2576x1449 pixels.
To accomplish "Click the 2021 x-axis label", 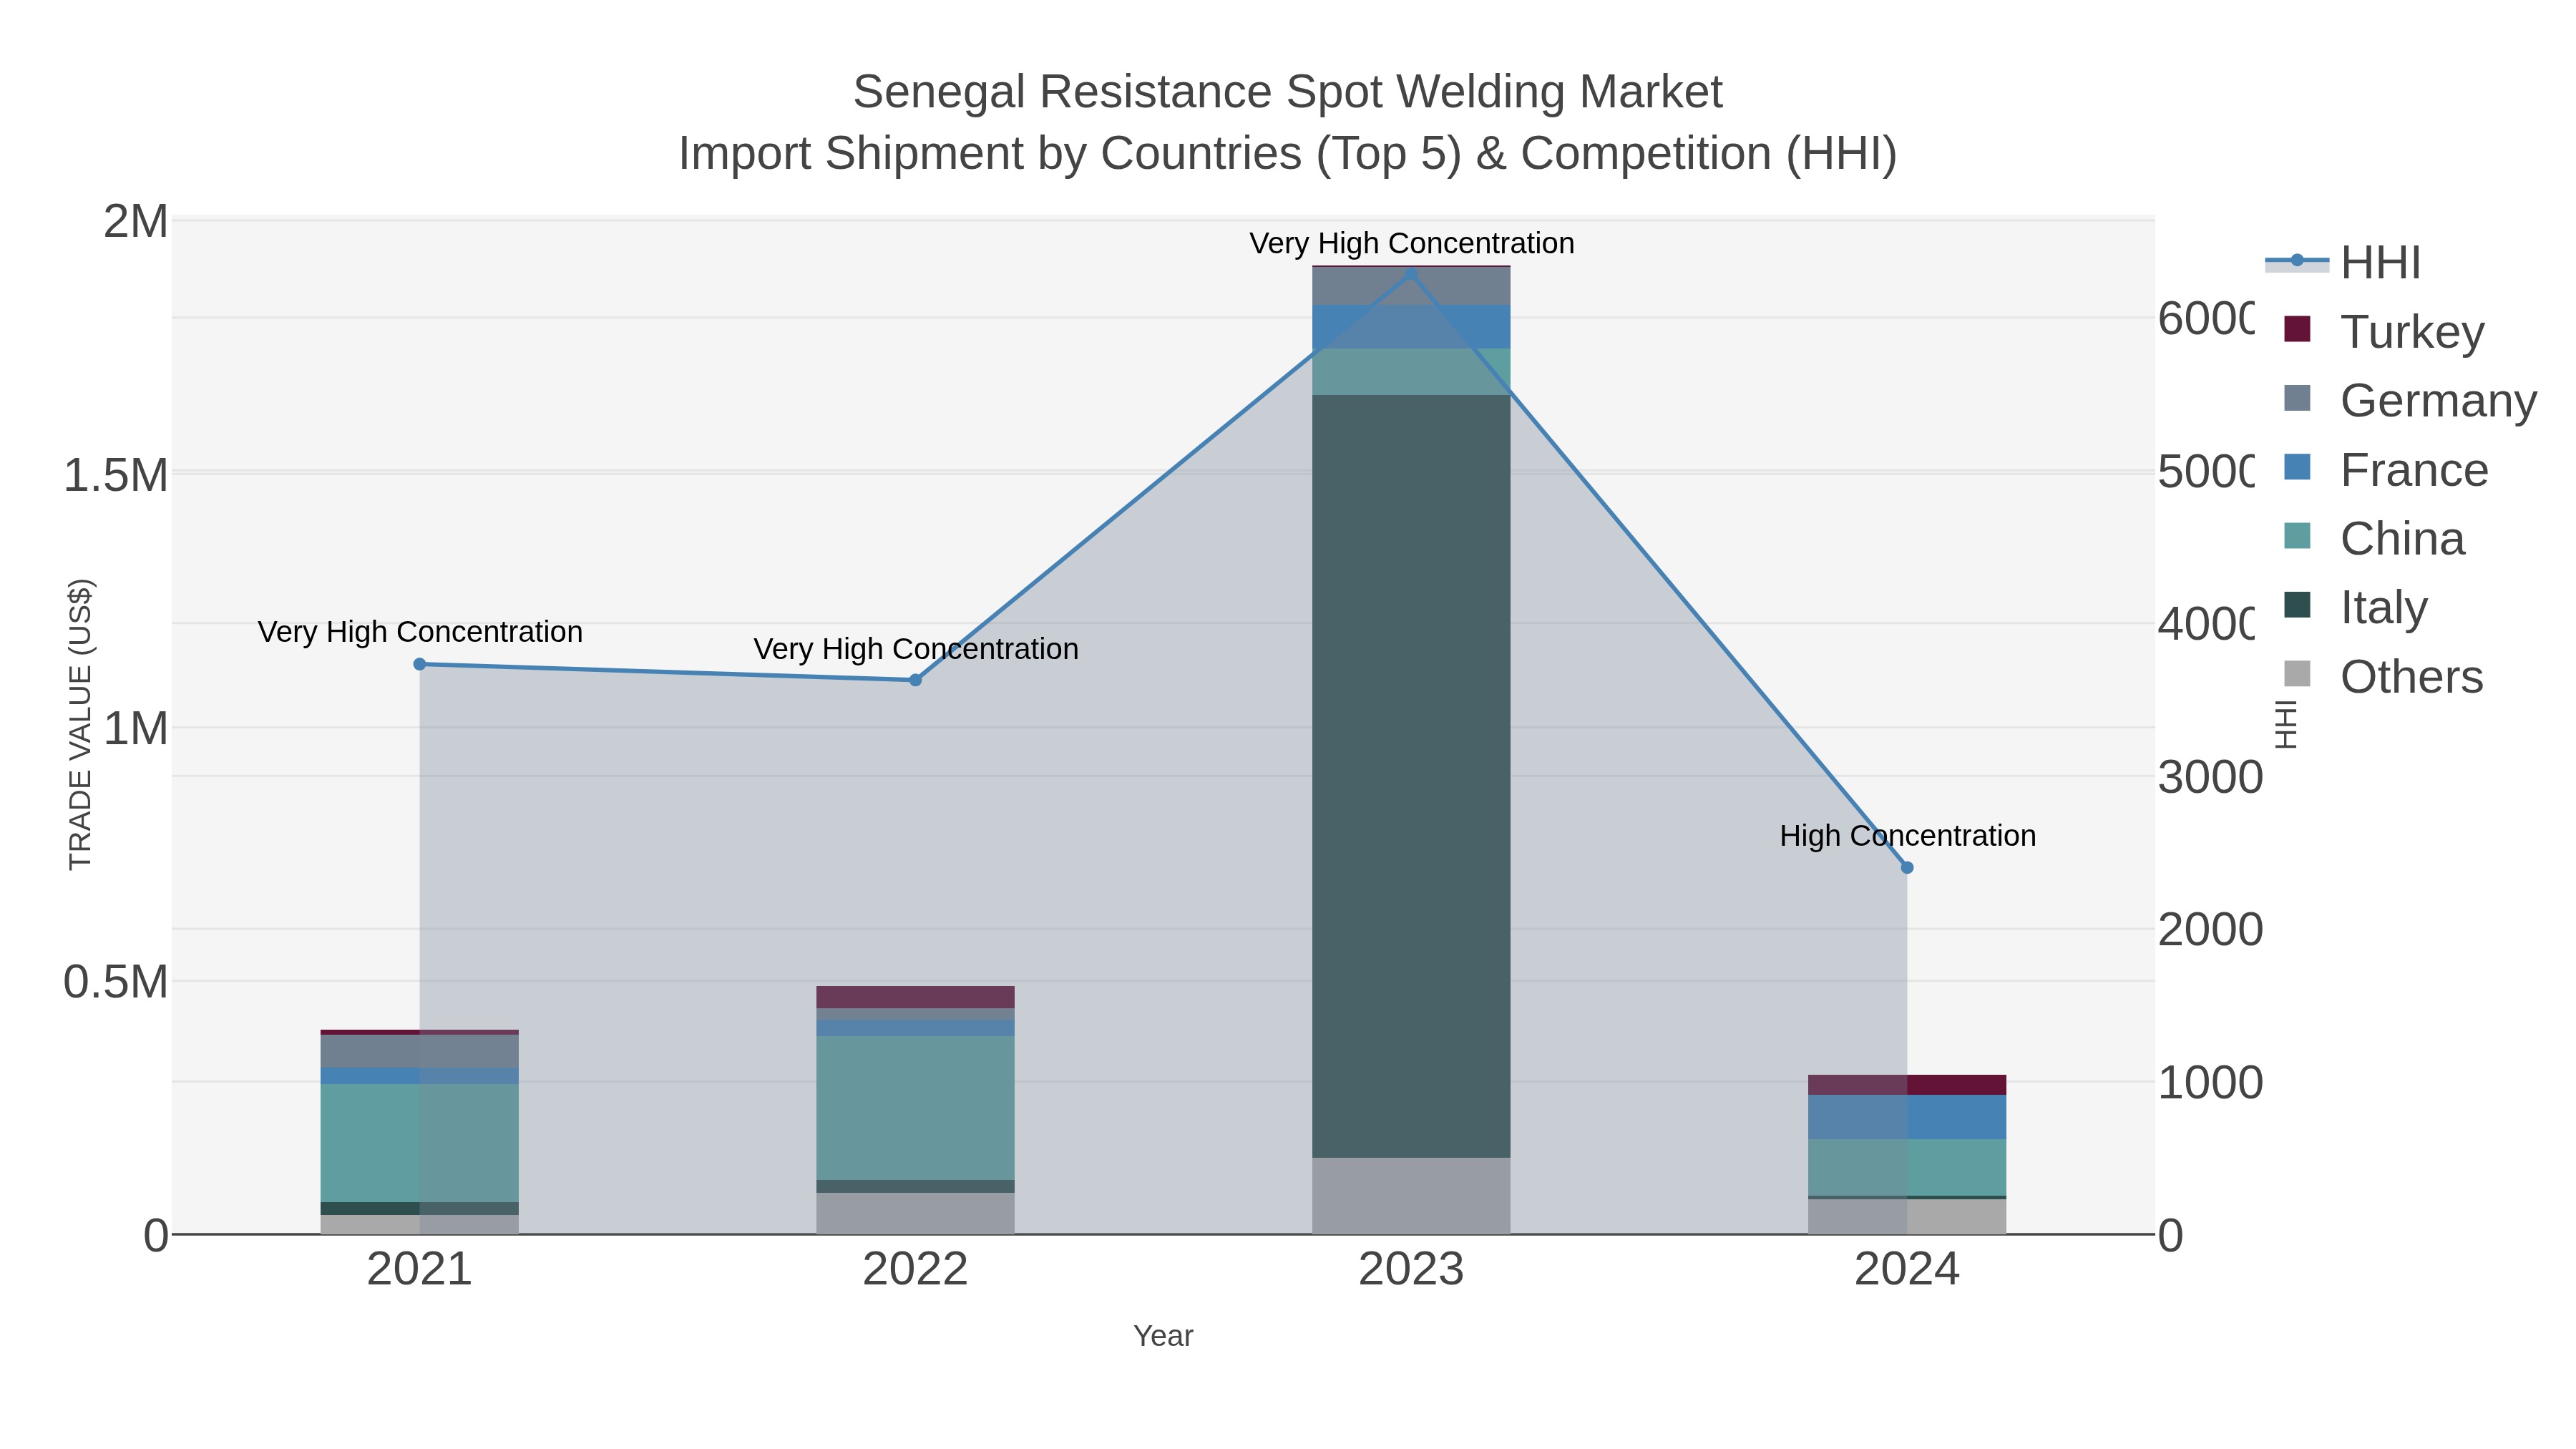I will pos(420,1270).
